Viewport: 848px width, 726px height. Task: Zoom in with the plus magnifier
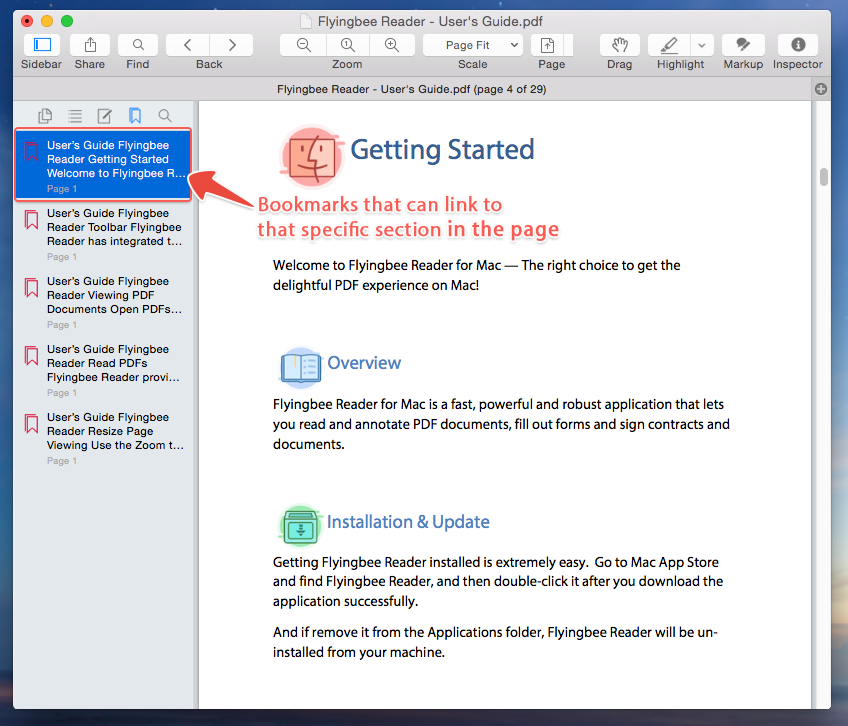click(x=392, y=45)
